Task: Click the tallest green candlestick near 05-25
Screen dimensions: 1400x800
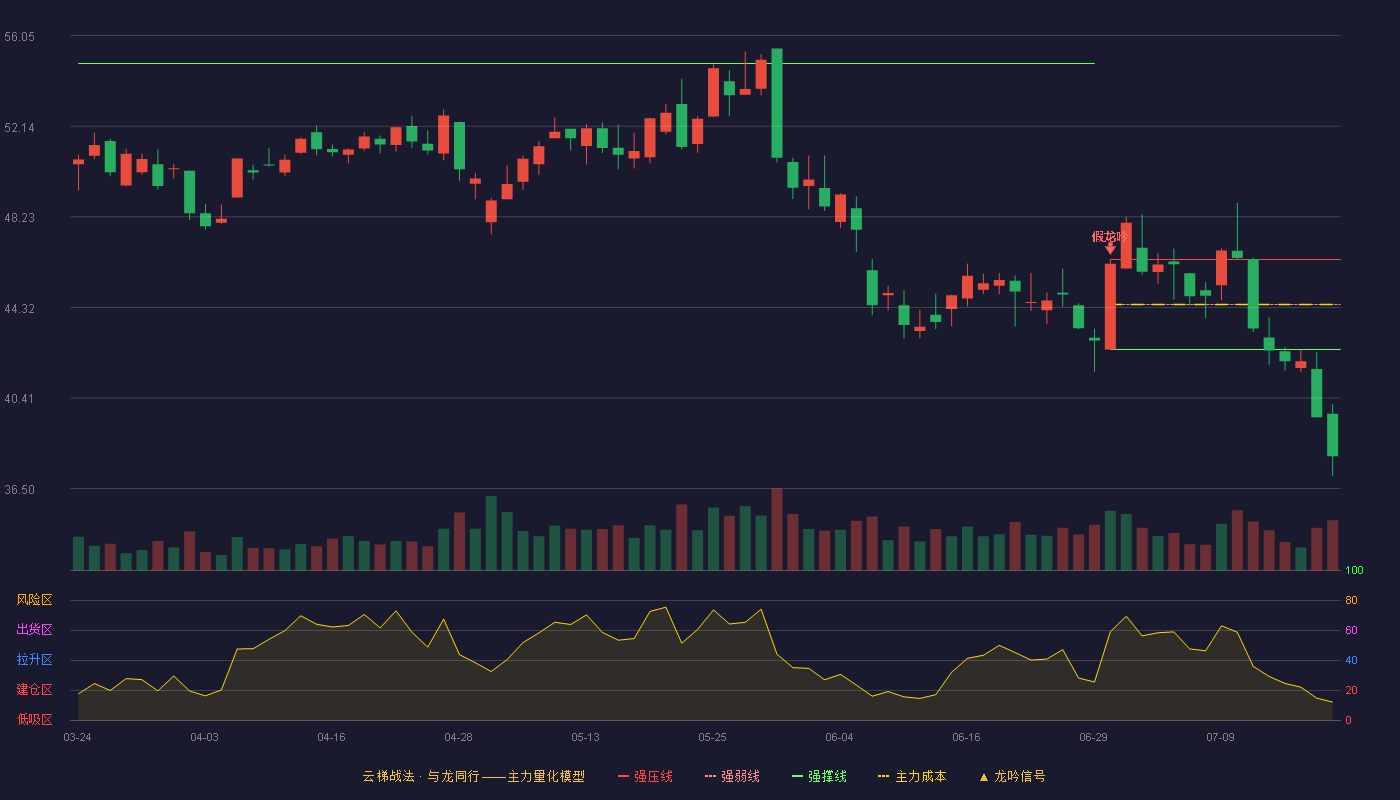Action: [x=777, y=103]
